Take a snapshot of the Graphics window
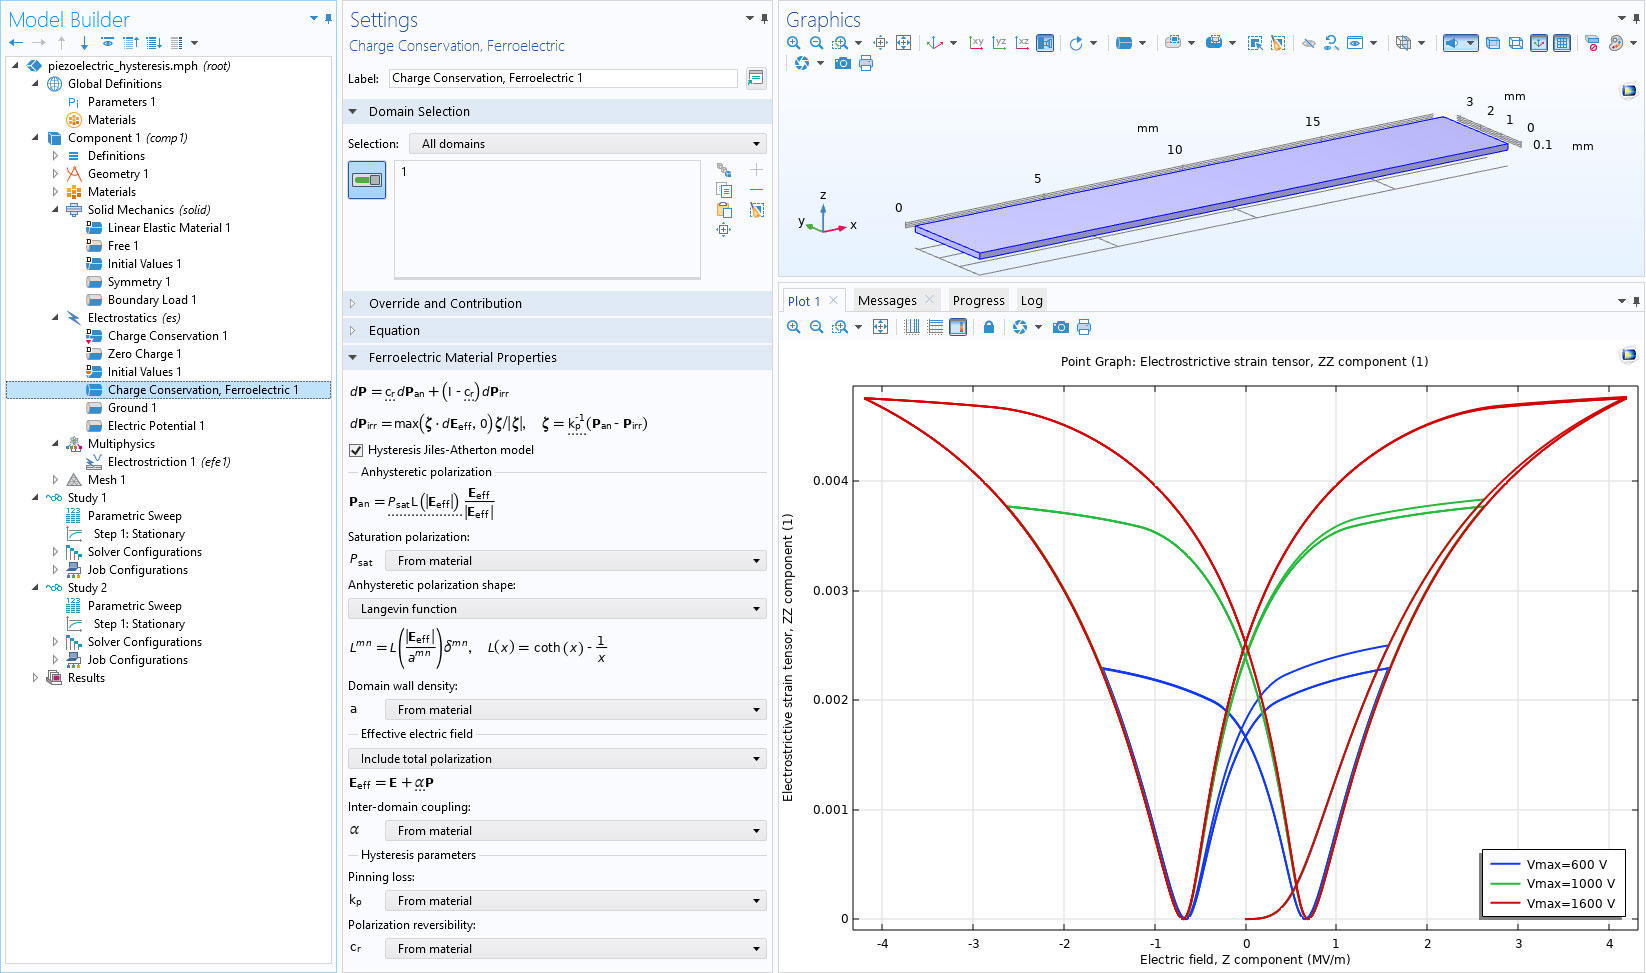 click(x=843, y=63)
